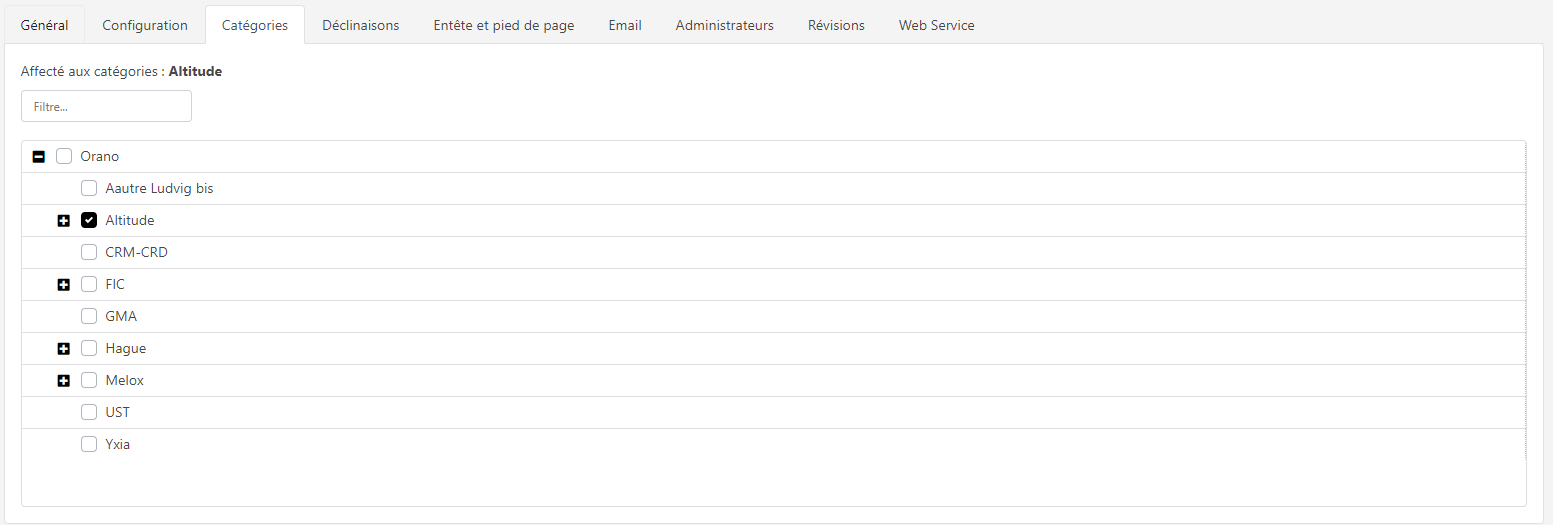The height and width of the screenshot is (525, 1553).
Task: Select the Web Service tab
Action: coord(936,25)
